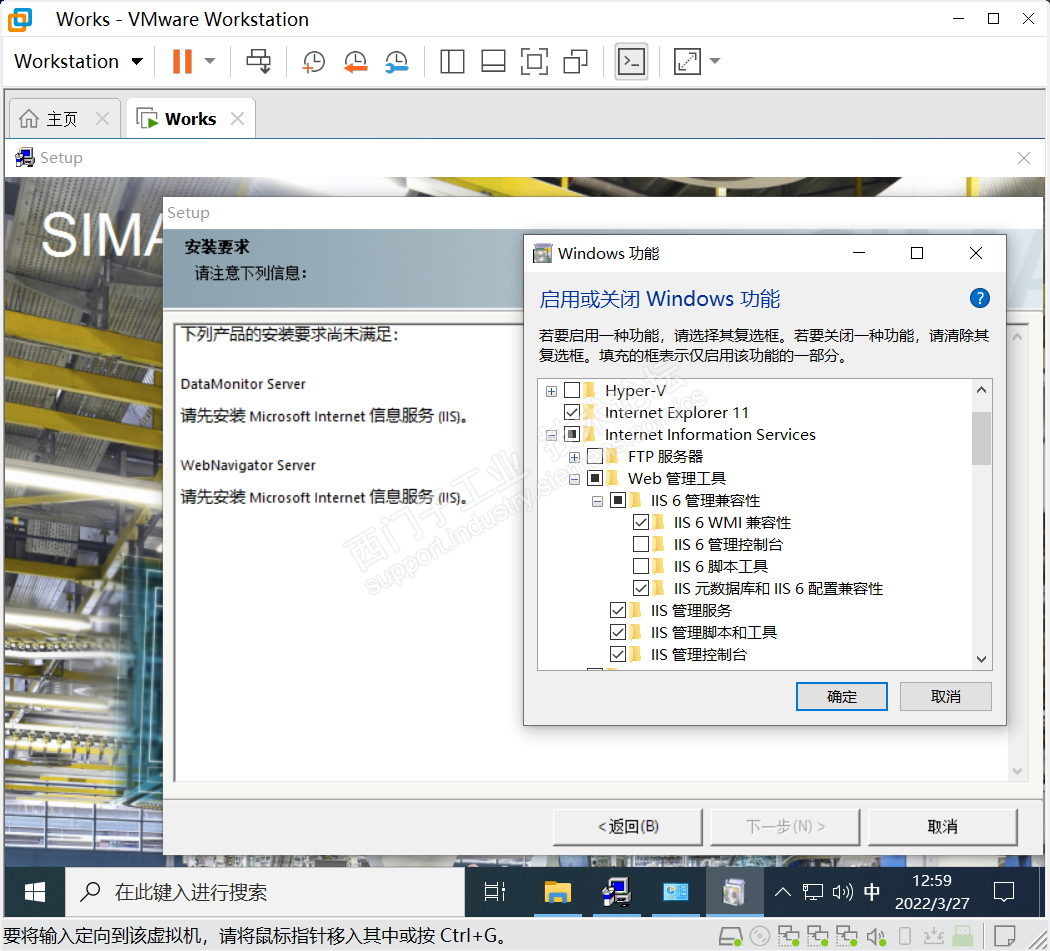Toggle the Web 管理工具 checkbox

pyautogui.click(x=595, y=478)
